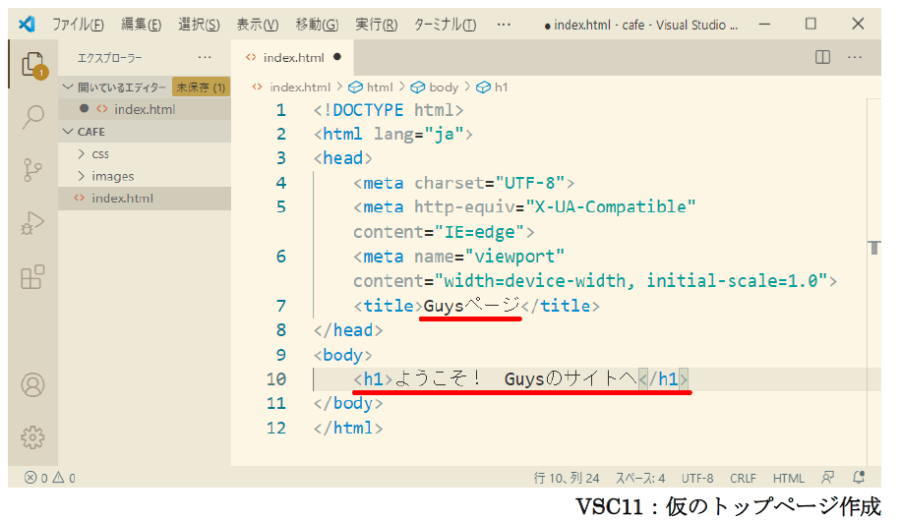This screenshot has height=520, width=900.
Task: Click the closing </html> tag
Action: coord(348,428)
